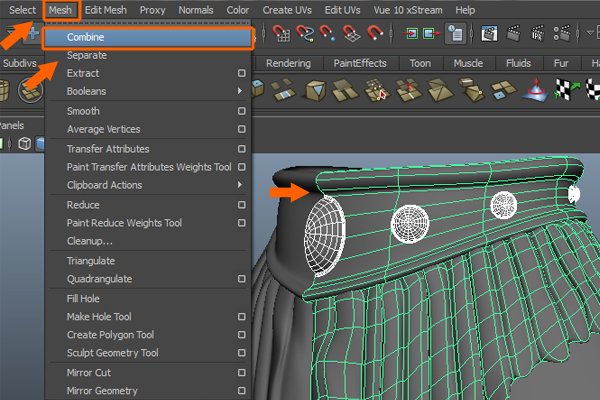
Task: Toggle the construction history icon
Action: point(455,33)
